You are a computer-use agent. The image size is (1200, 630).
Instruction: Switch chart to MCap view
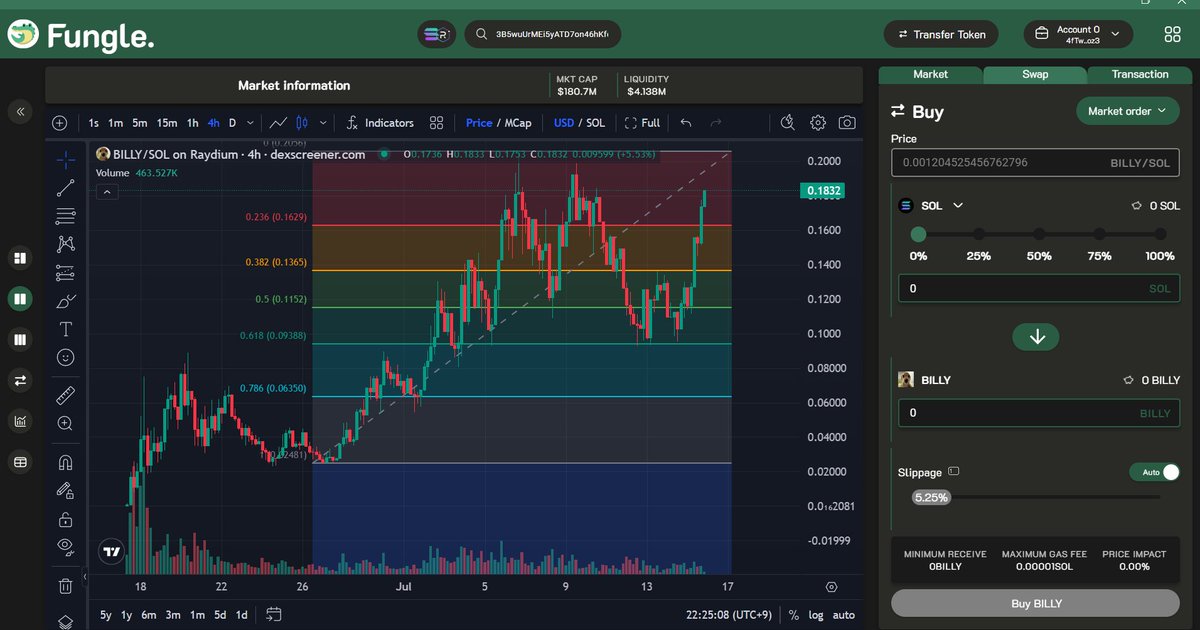(518, 123)
